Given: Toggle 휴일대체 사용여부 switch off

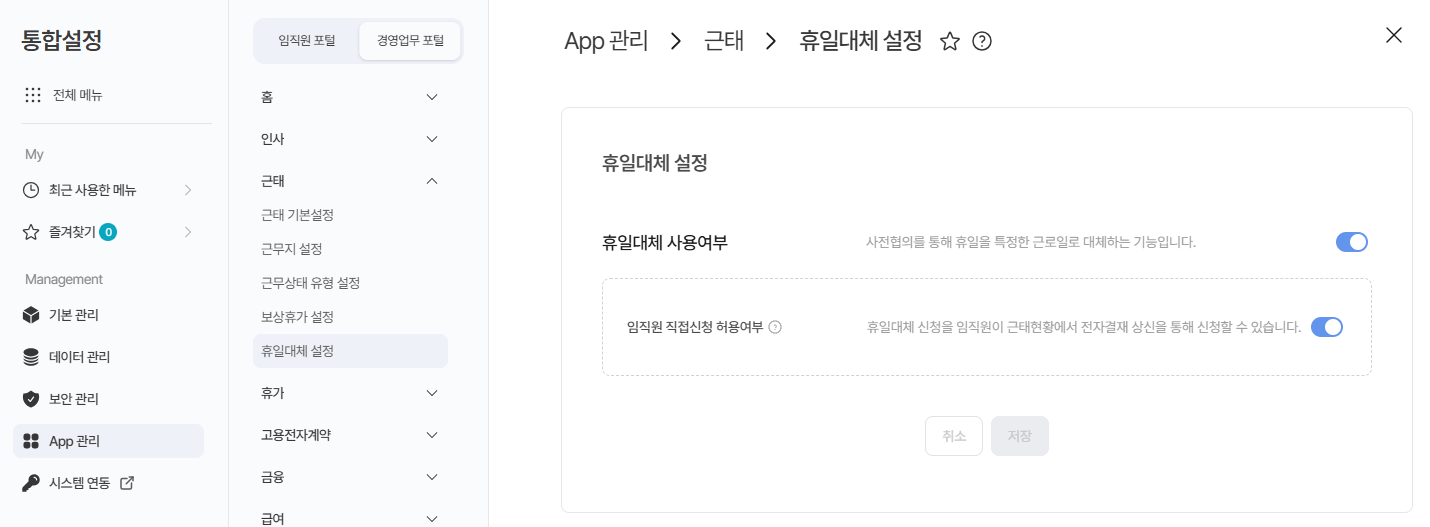Looking at the screenshot, I should coord(1351,242).
